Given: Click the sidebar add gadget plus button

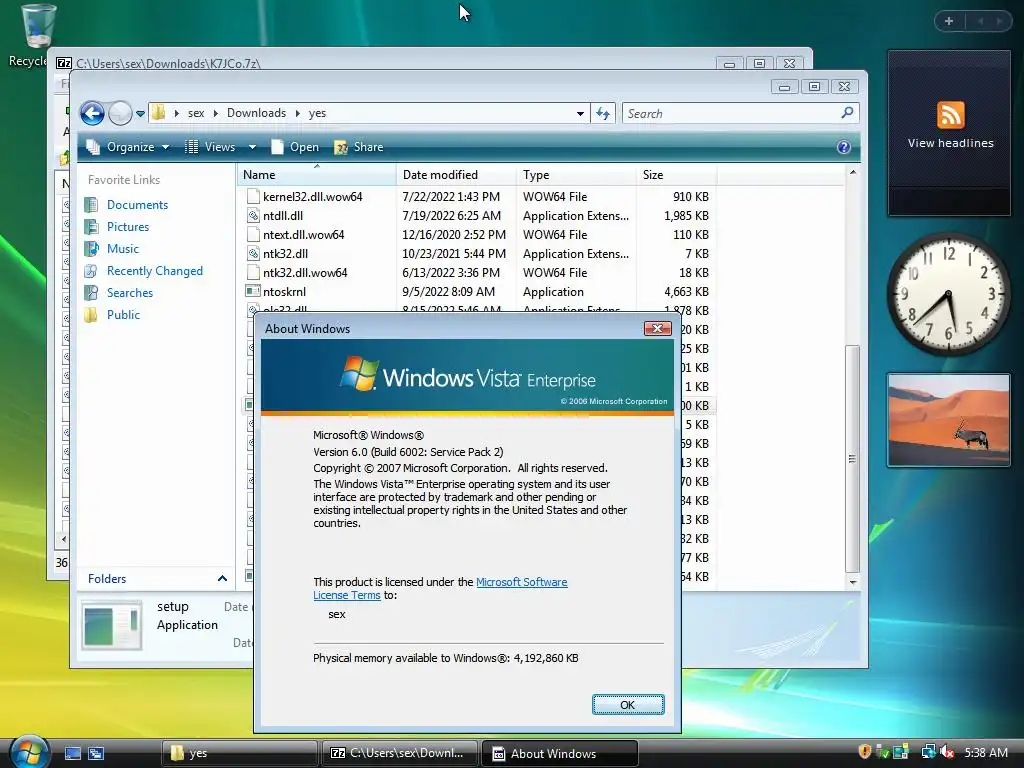Looking at the screenshot, I should (x=949, y=21).
